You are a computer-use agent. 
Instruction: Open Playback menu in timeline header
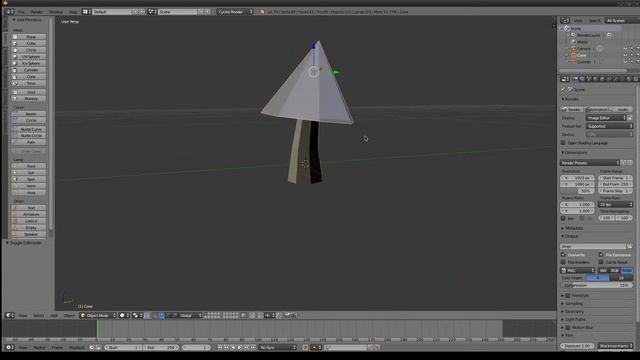coord(76,347)
